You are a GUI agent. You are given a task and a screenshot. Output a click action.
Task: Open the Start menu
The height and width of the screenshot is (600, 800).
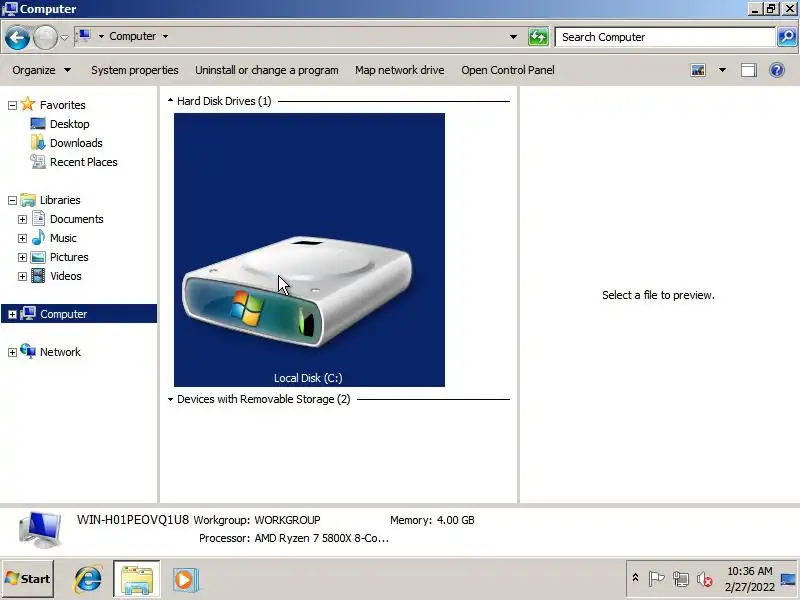[28, 579]
